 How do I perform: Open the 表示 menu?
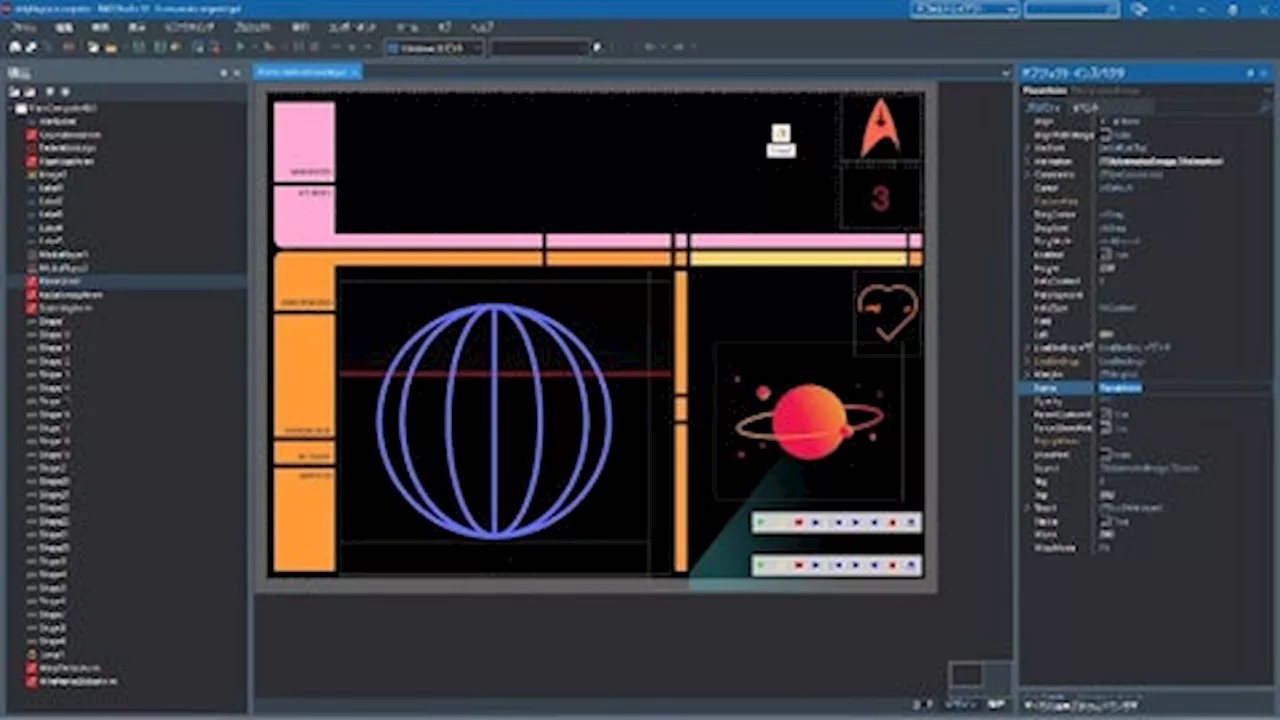(x=137, y=27)
